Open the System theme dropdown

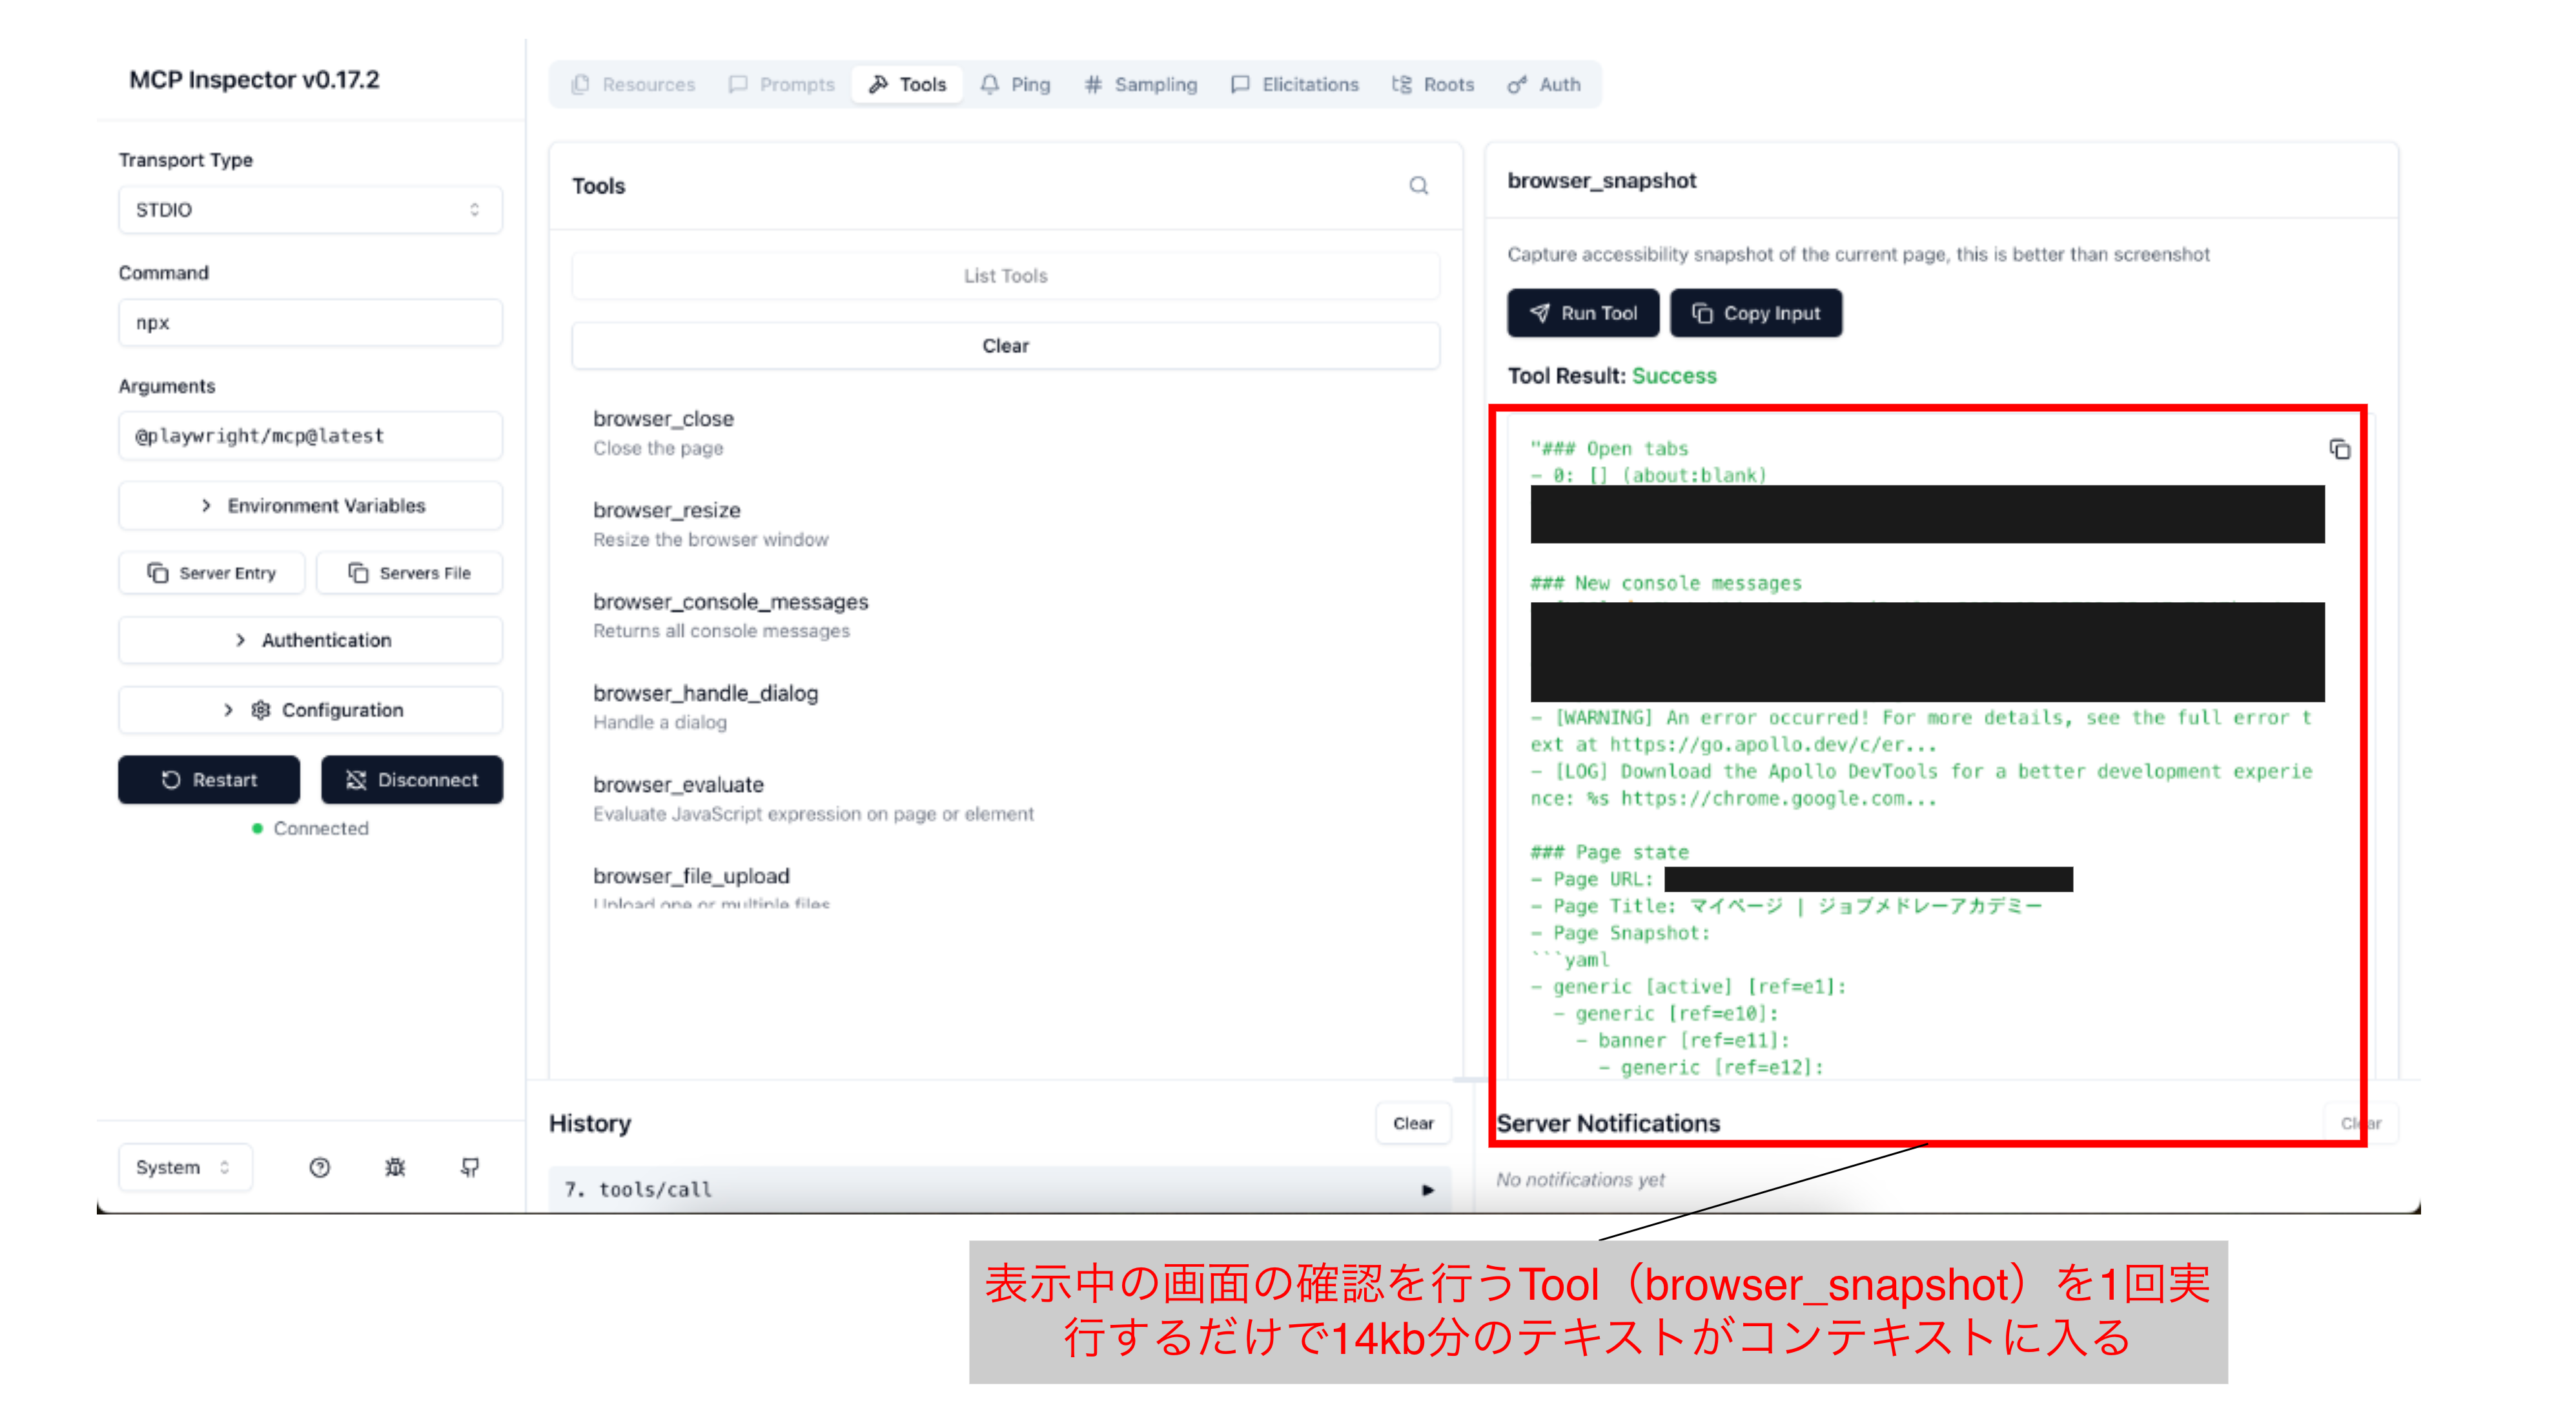coord(184,1167)
